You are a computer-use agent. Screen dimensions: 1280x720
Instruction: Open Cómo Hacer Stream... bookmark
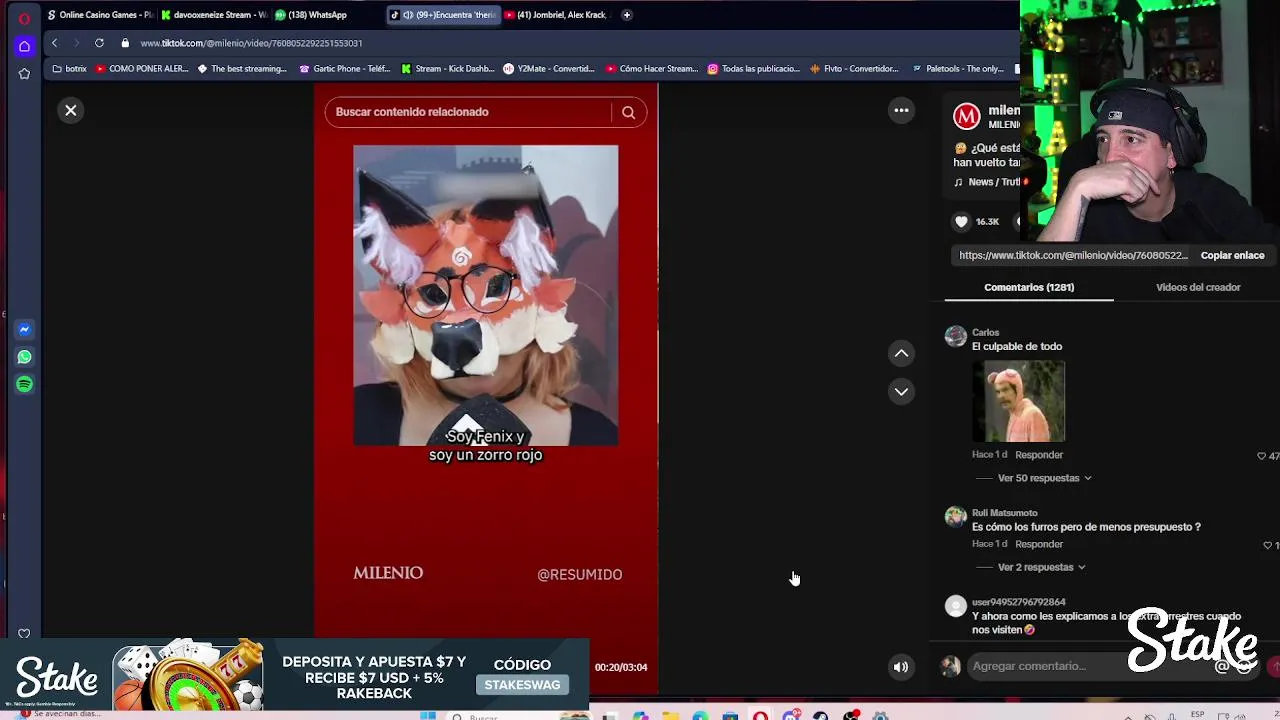(651, 69)
